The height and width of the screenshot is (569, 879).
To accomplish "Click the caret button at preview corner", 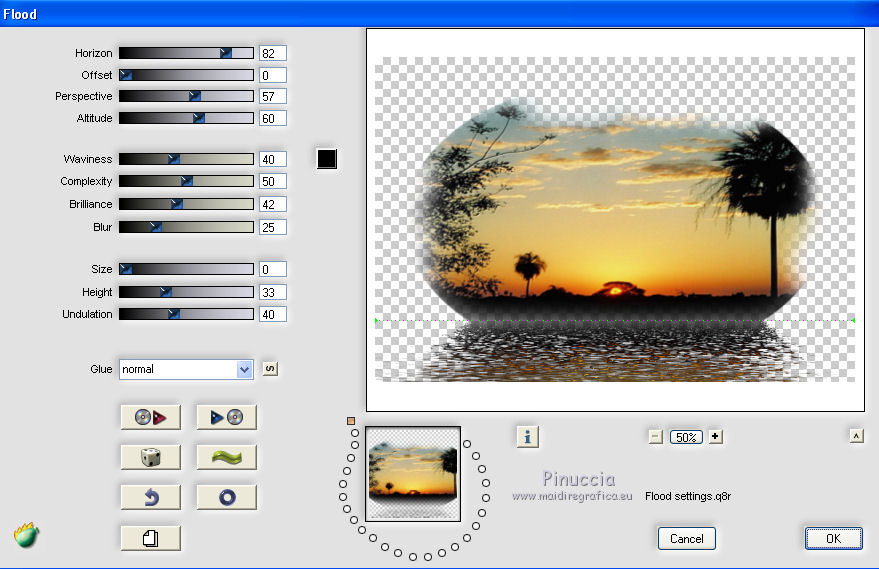I will coord(857,436).
